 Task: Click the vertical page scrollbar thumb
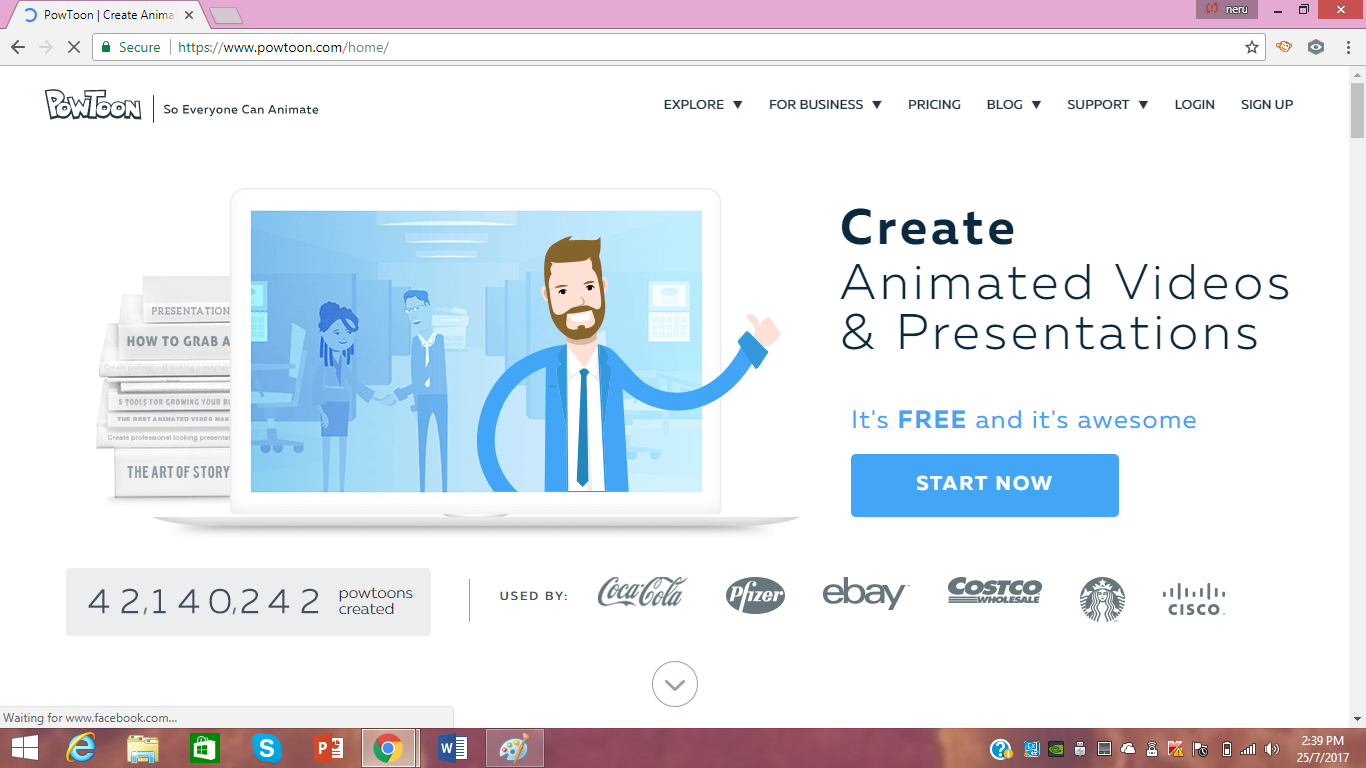(1357, 112)
